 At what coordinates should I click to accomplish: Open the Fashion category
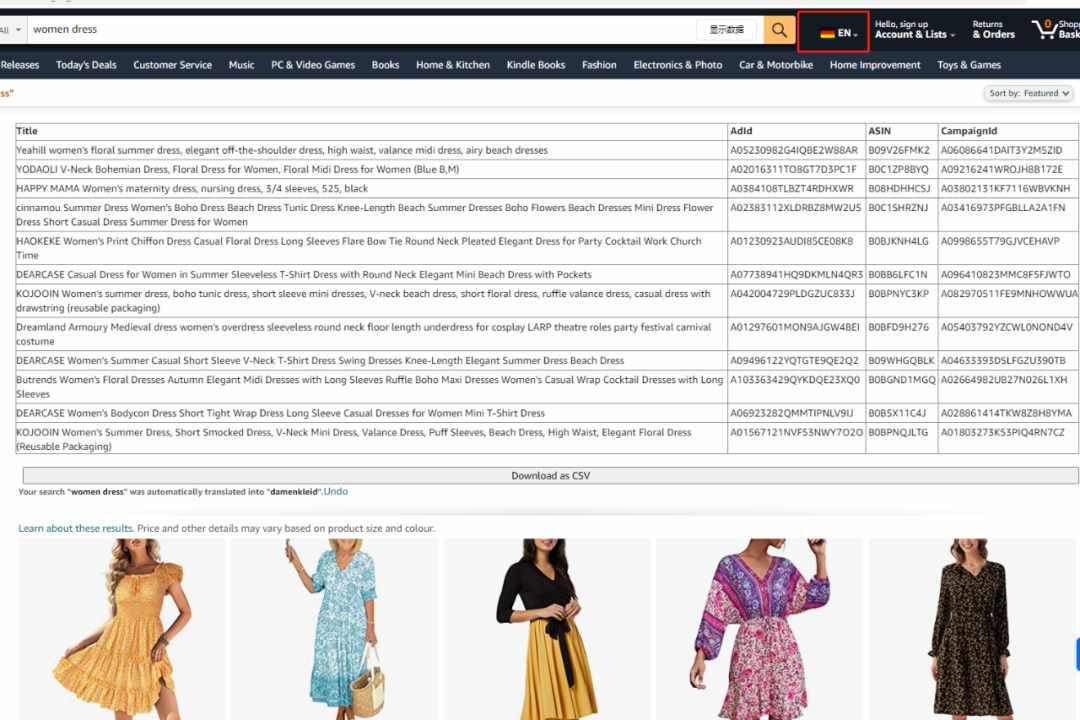(599, 65)
